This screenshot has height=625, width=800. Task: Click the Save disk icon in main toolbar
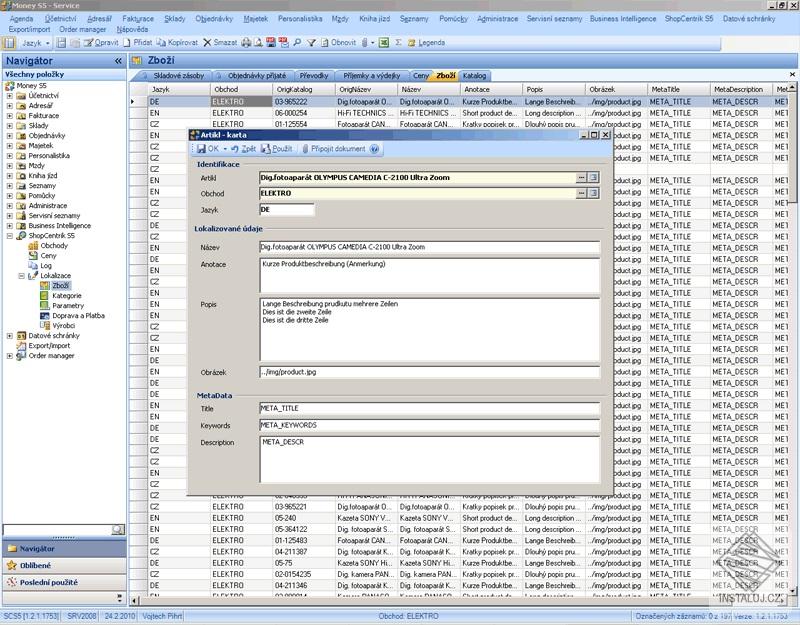(x=61, y=43)
